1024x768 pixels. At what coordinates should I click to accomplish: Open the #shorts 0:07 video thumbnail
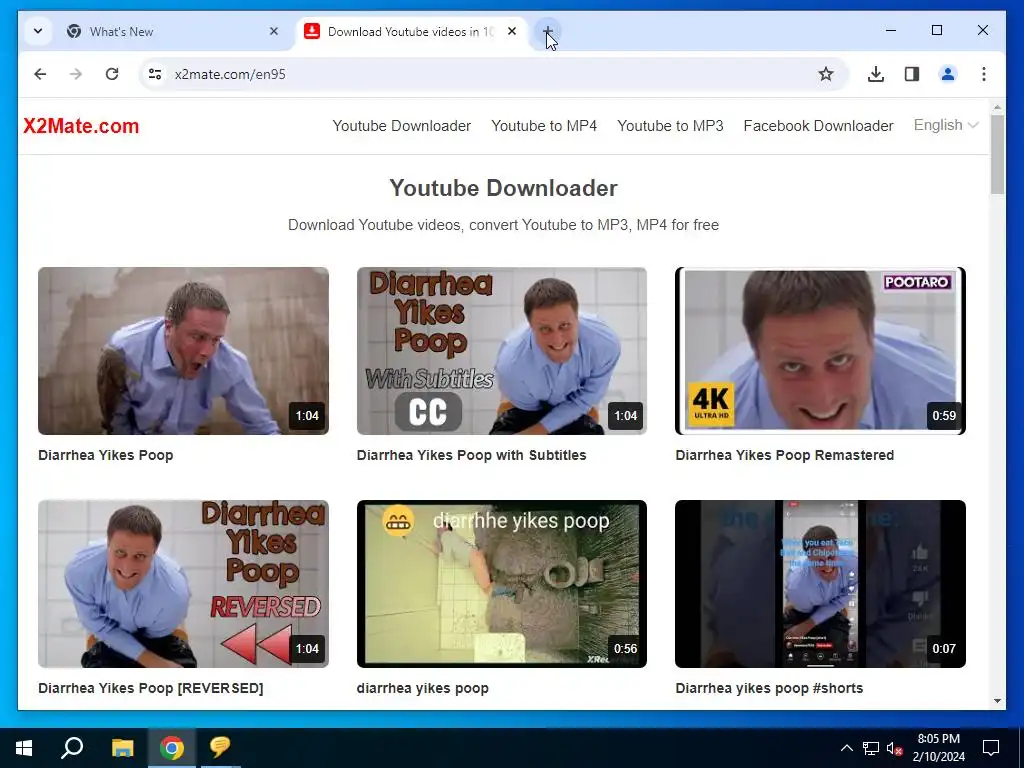[x=820, y=584]
